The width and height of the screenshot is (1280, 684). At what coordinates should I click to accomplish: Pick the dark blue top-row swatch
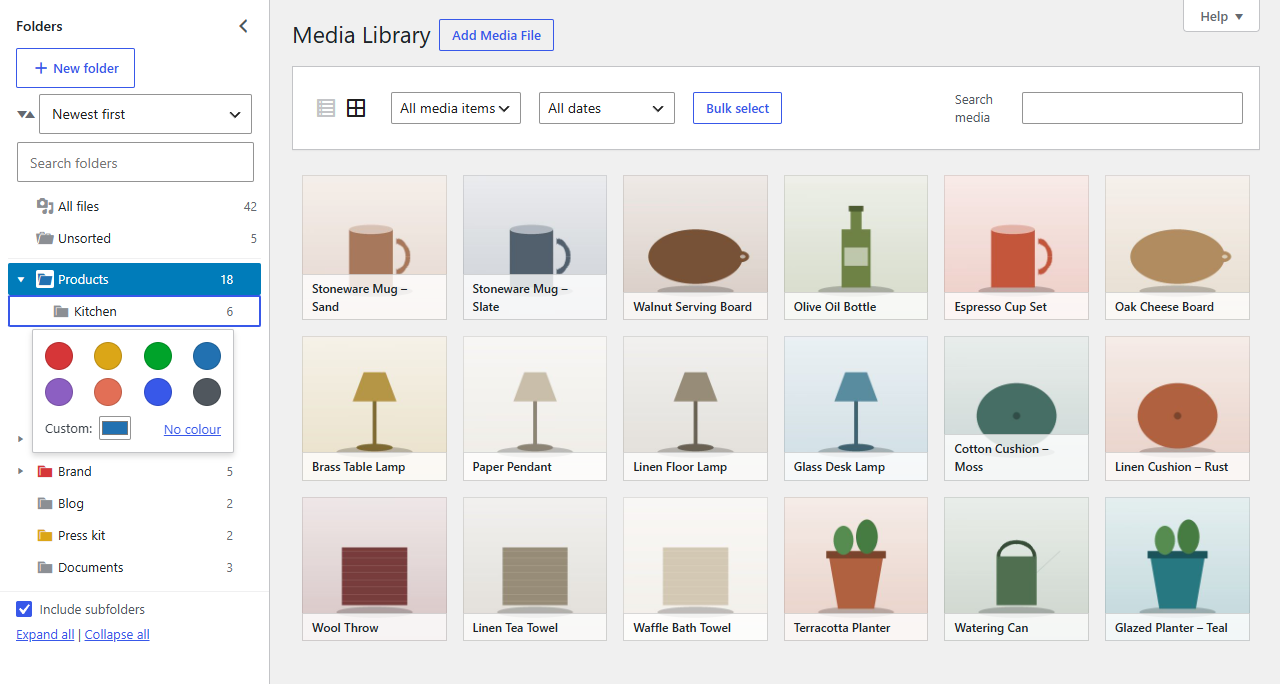pyautogui.click(x=207, y=355)
